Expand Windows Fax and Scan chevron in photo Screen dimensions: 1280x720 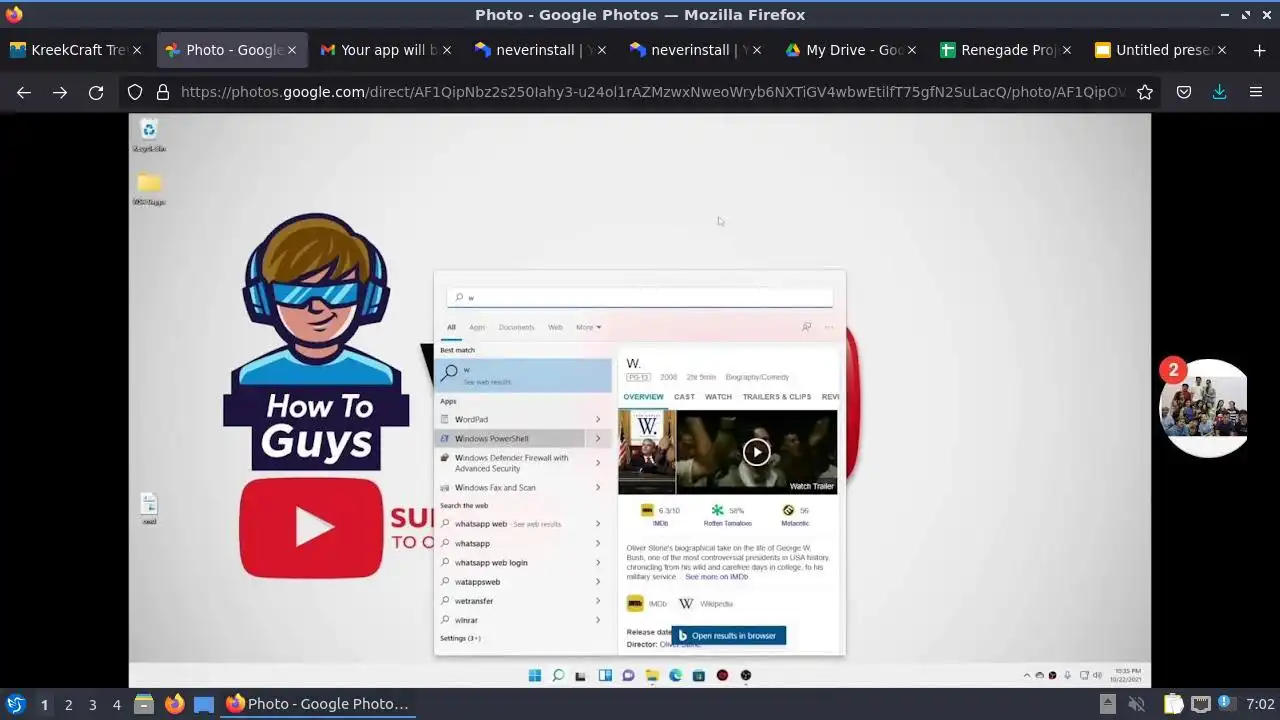(x=598, y=487)
